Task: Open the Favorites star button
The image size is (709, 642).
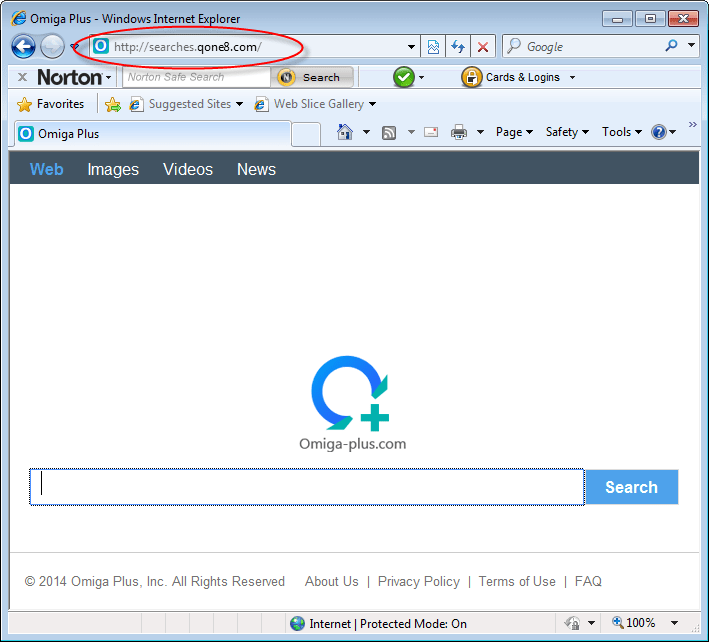Action: [x=50, y=104]
